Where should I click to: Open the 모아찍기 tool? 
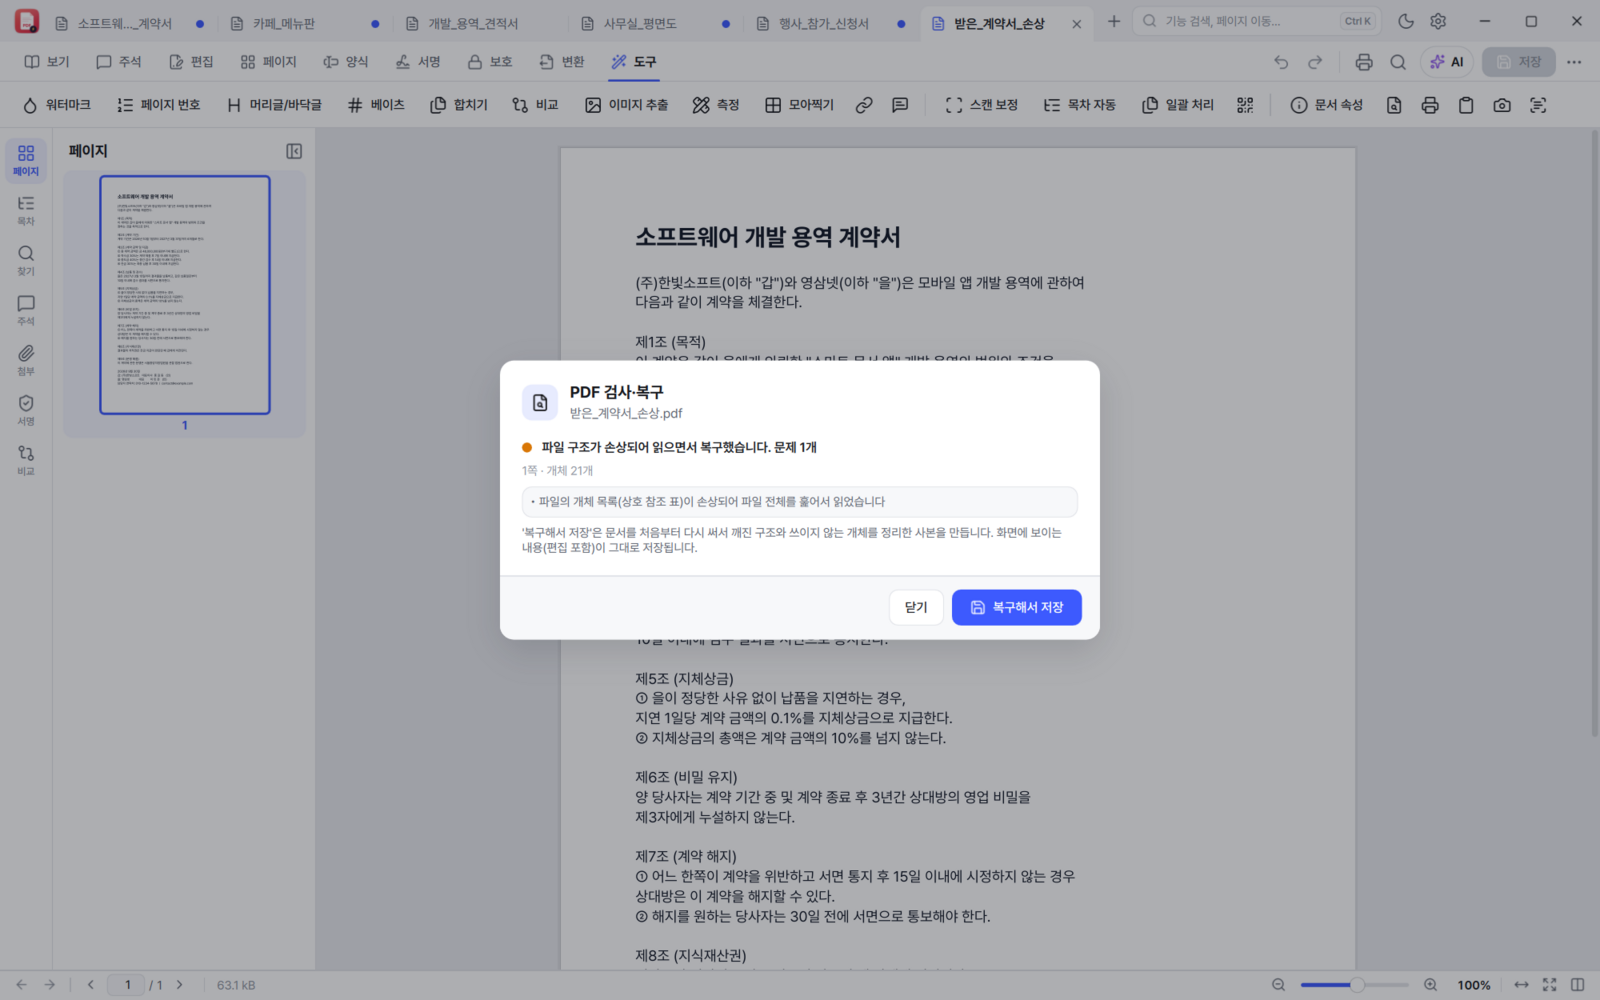[x=799, y=105]
